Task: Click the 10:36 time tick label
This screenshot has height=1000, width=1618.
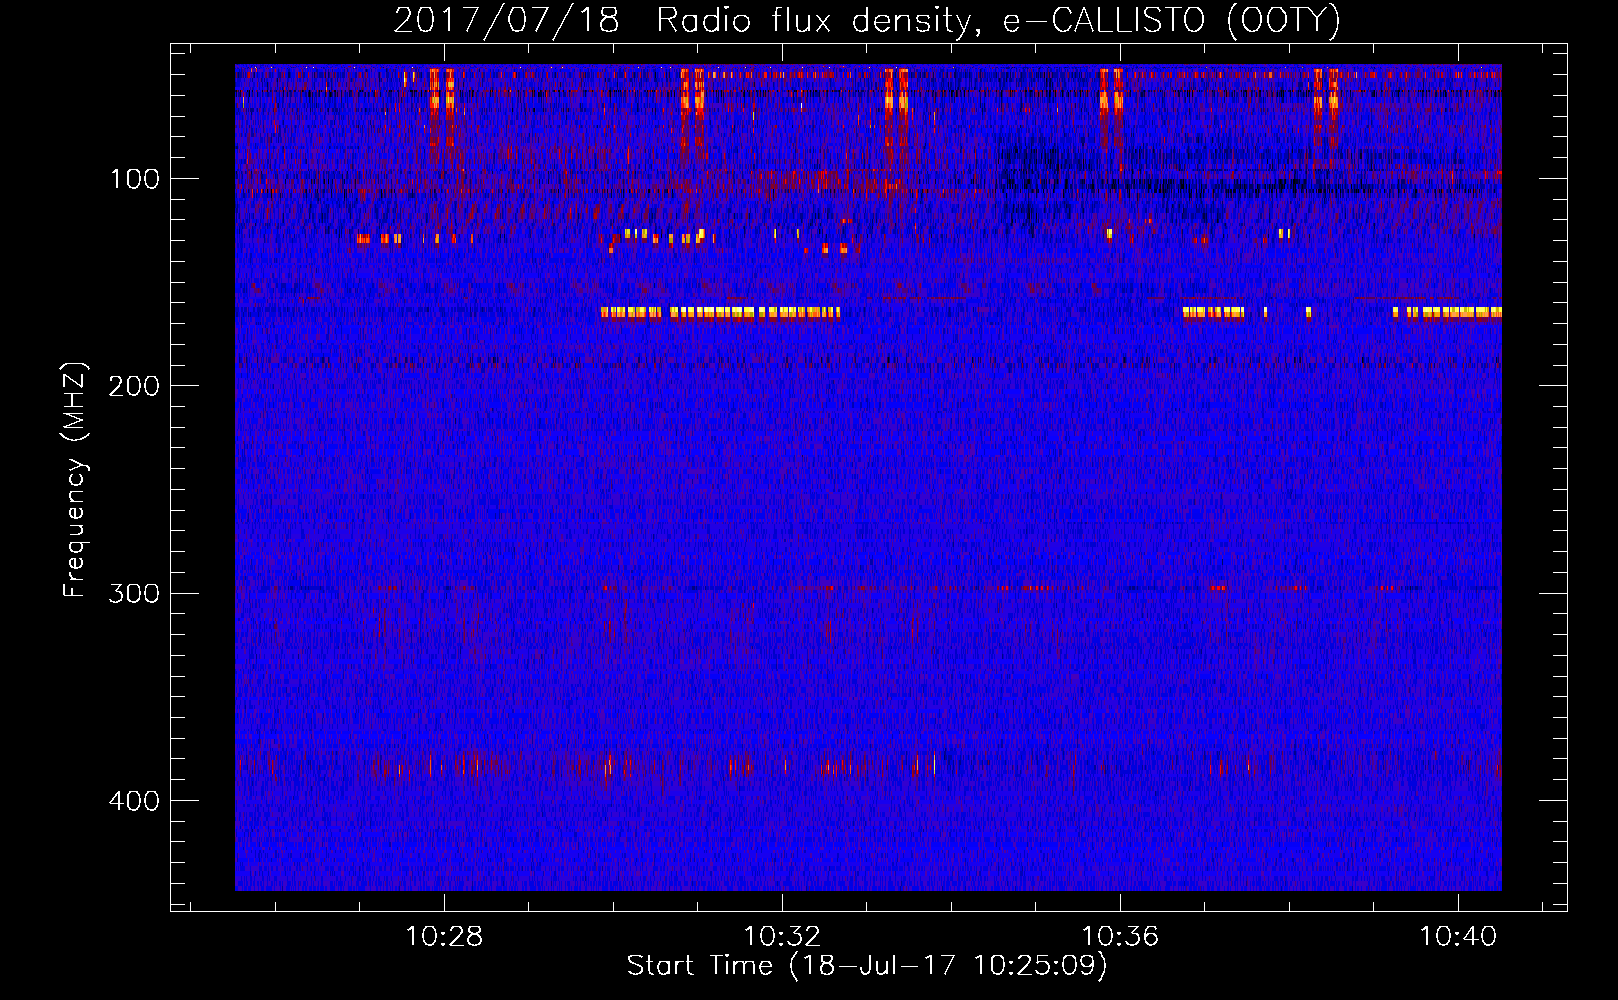Action: pos(1120,937)
